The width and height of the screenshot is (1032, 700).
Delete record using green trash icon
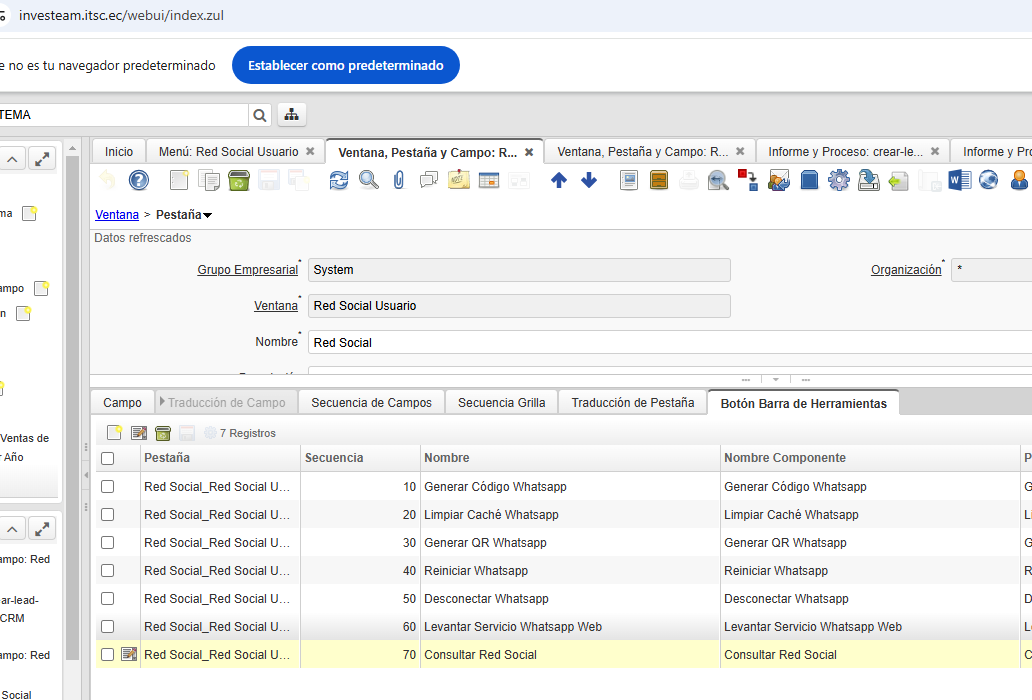coord(238,180)
